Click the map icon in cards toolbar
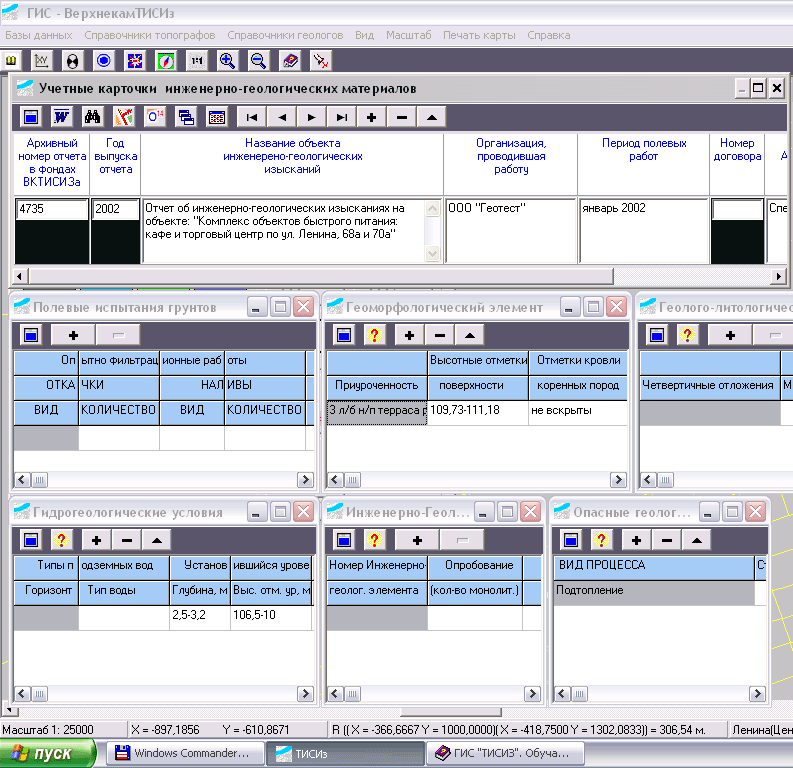Screen dimensions: 793x768 coord(124,117)
